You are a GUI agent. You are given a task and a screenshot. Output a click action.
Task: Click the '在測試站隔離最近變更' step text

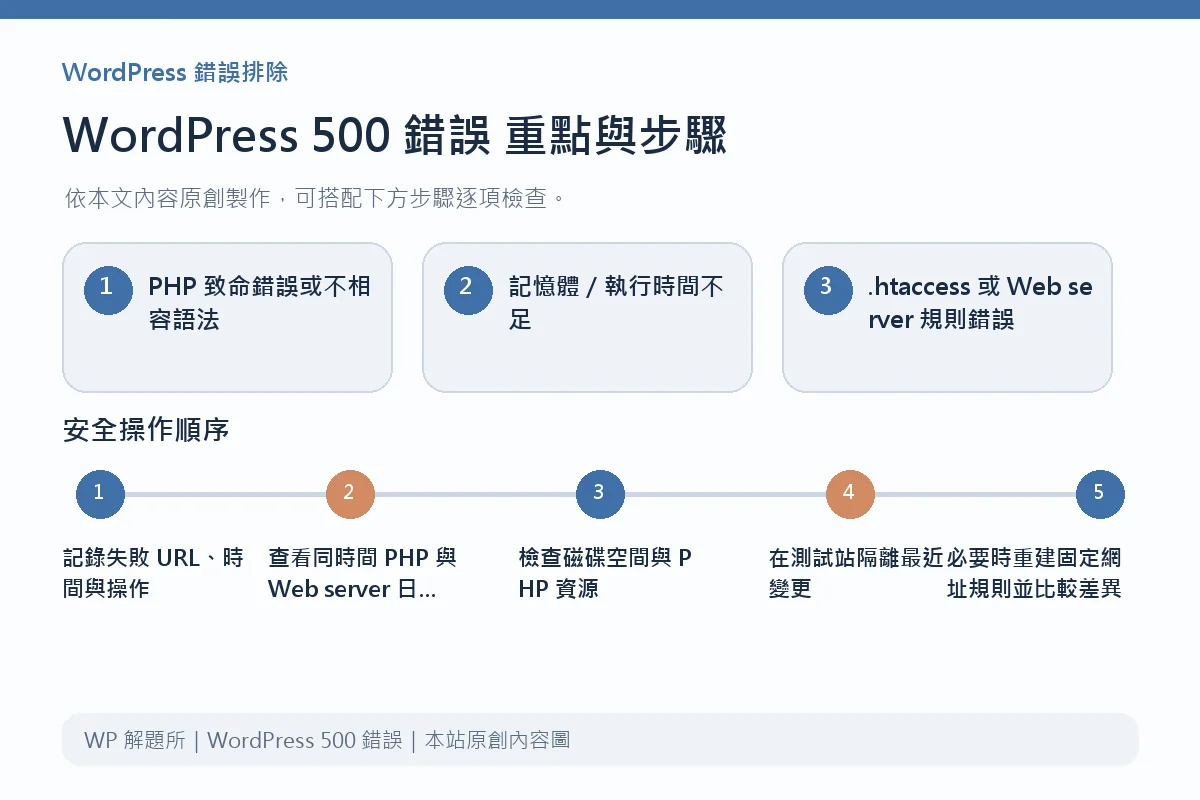[x=856, y=573]
